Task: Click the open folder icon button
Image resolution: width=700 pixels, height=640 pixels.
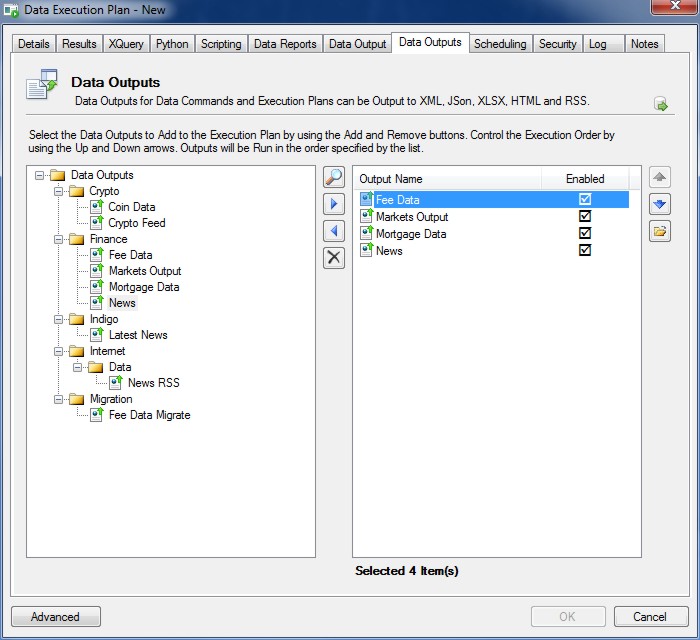Action: point(659,231)
